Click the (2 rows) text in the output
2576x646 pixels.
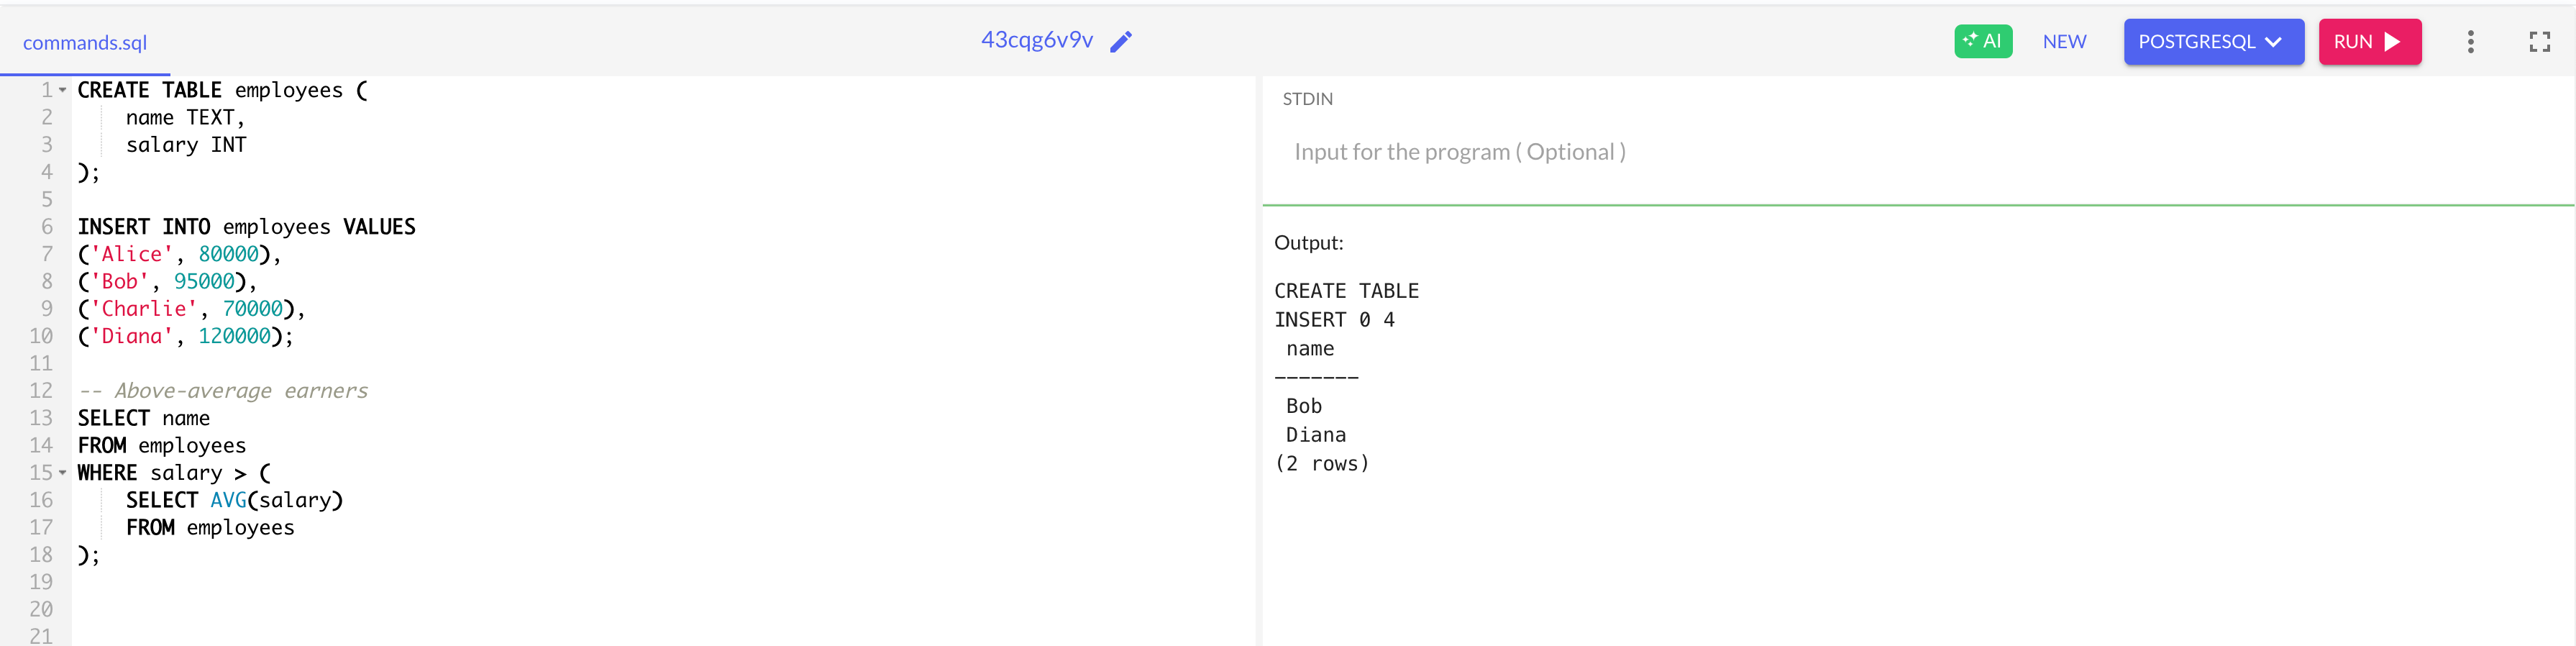coord(1322,463)
